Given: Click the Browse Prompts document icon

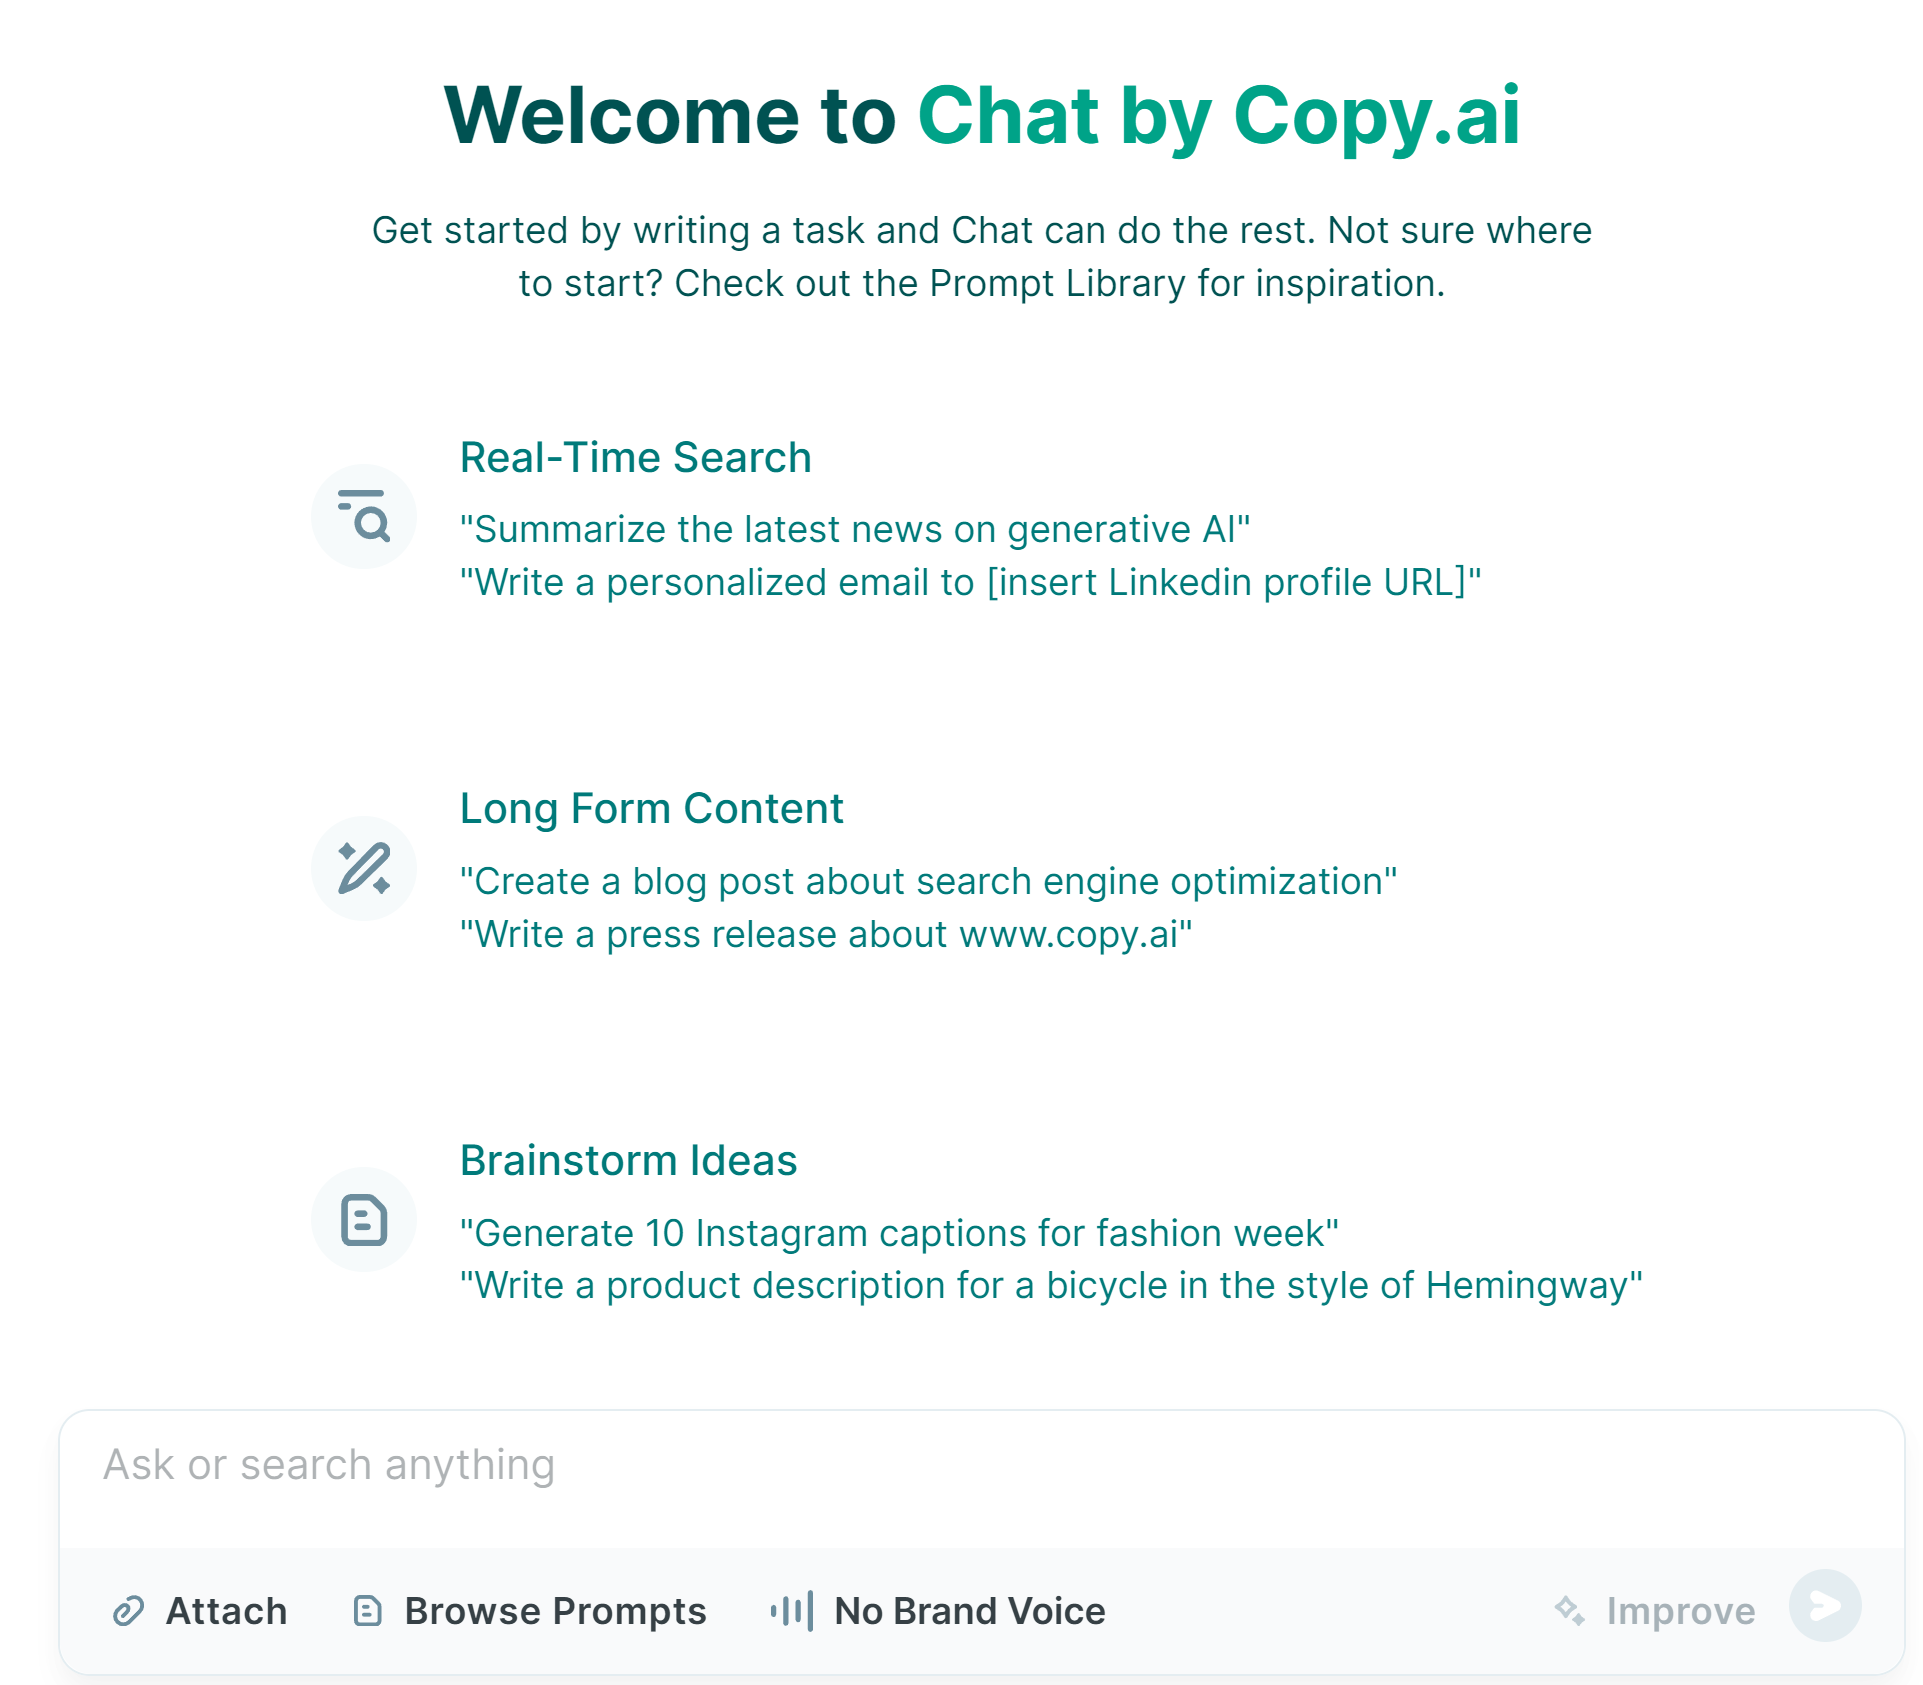Looking at the screenshot, I should click(368, 1611).
